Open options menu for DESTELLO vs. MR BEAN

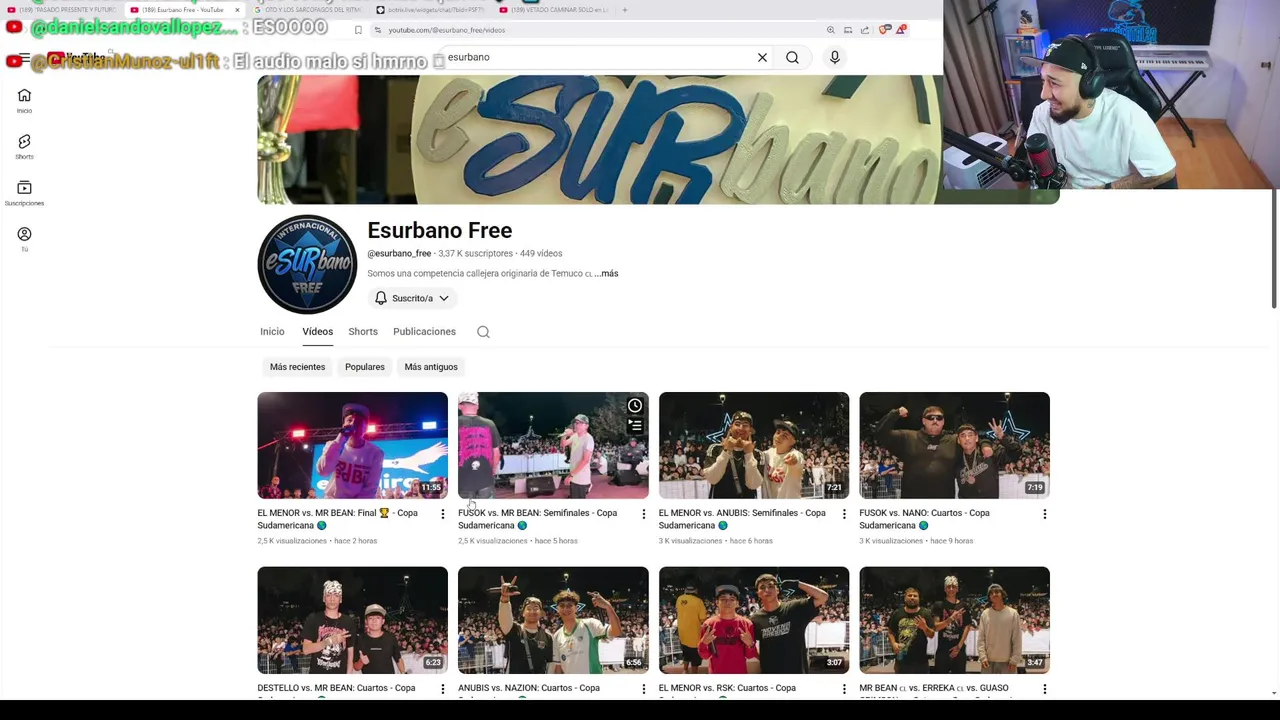tap(442, 689)
